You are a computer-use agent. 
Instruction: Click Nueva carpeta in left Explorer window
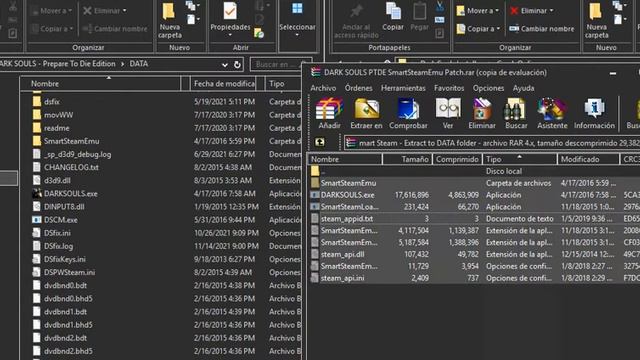[x=170, y=20]
